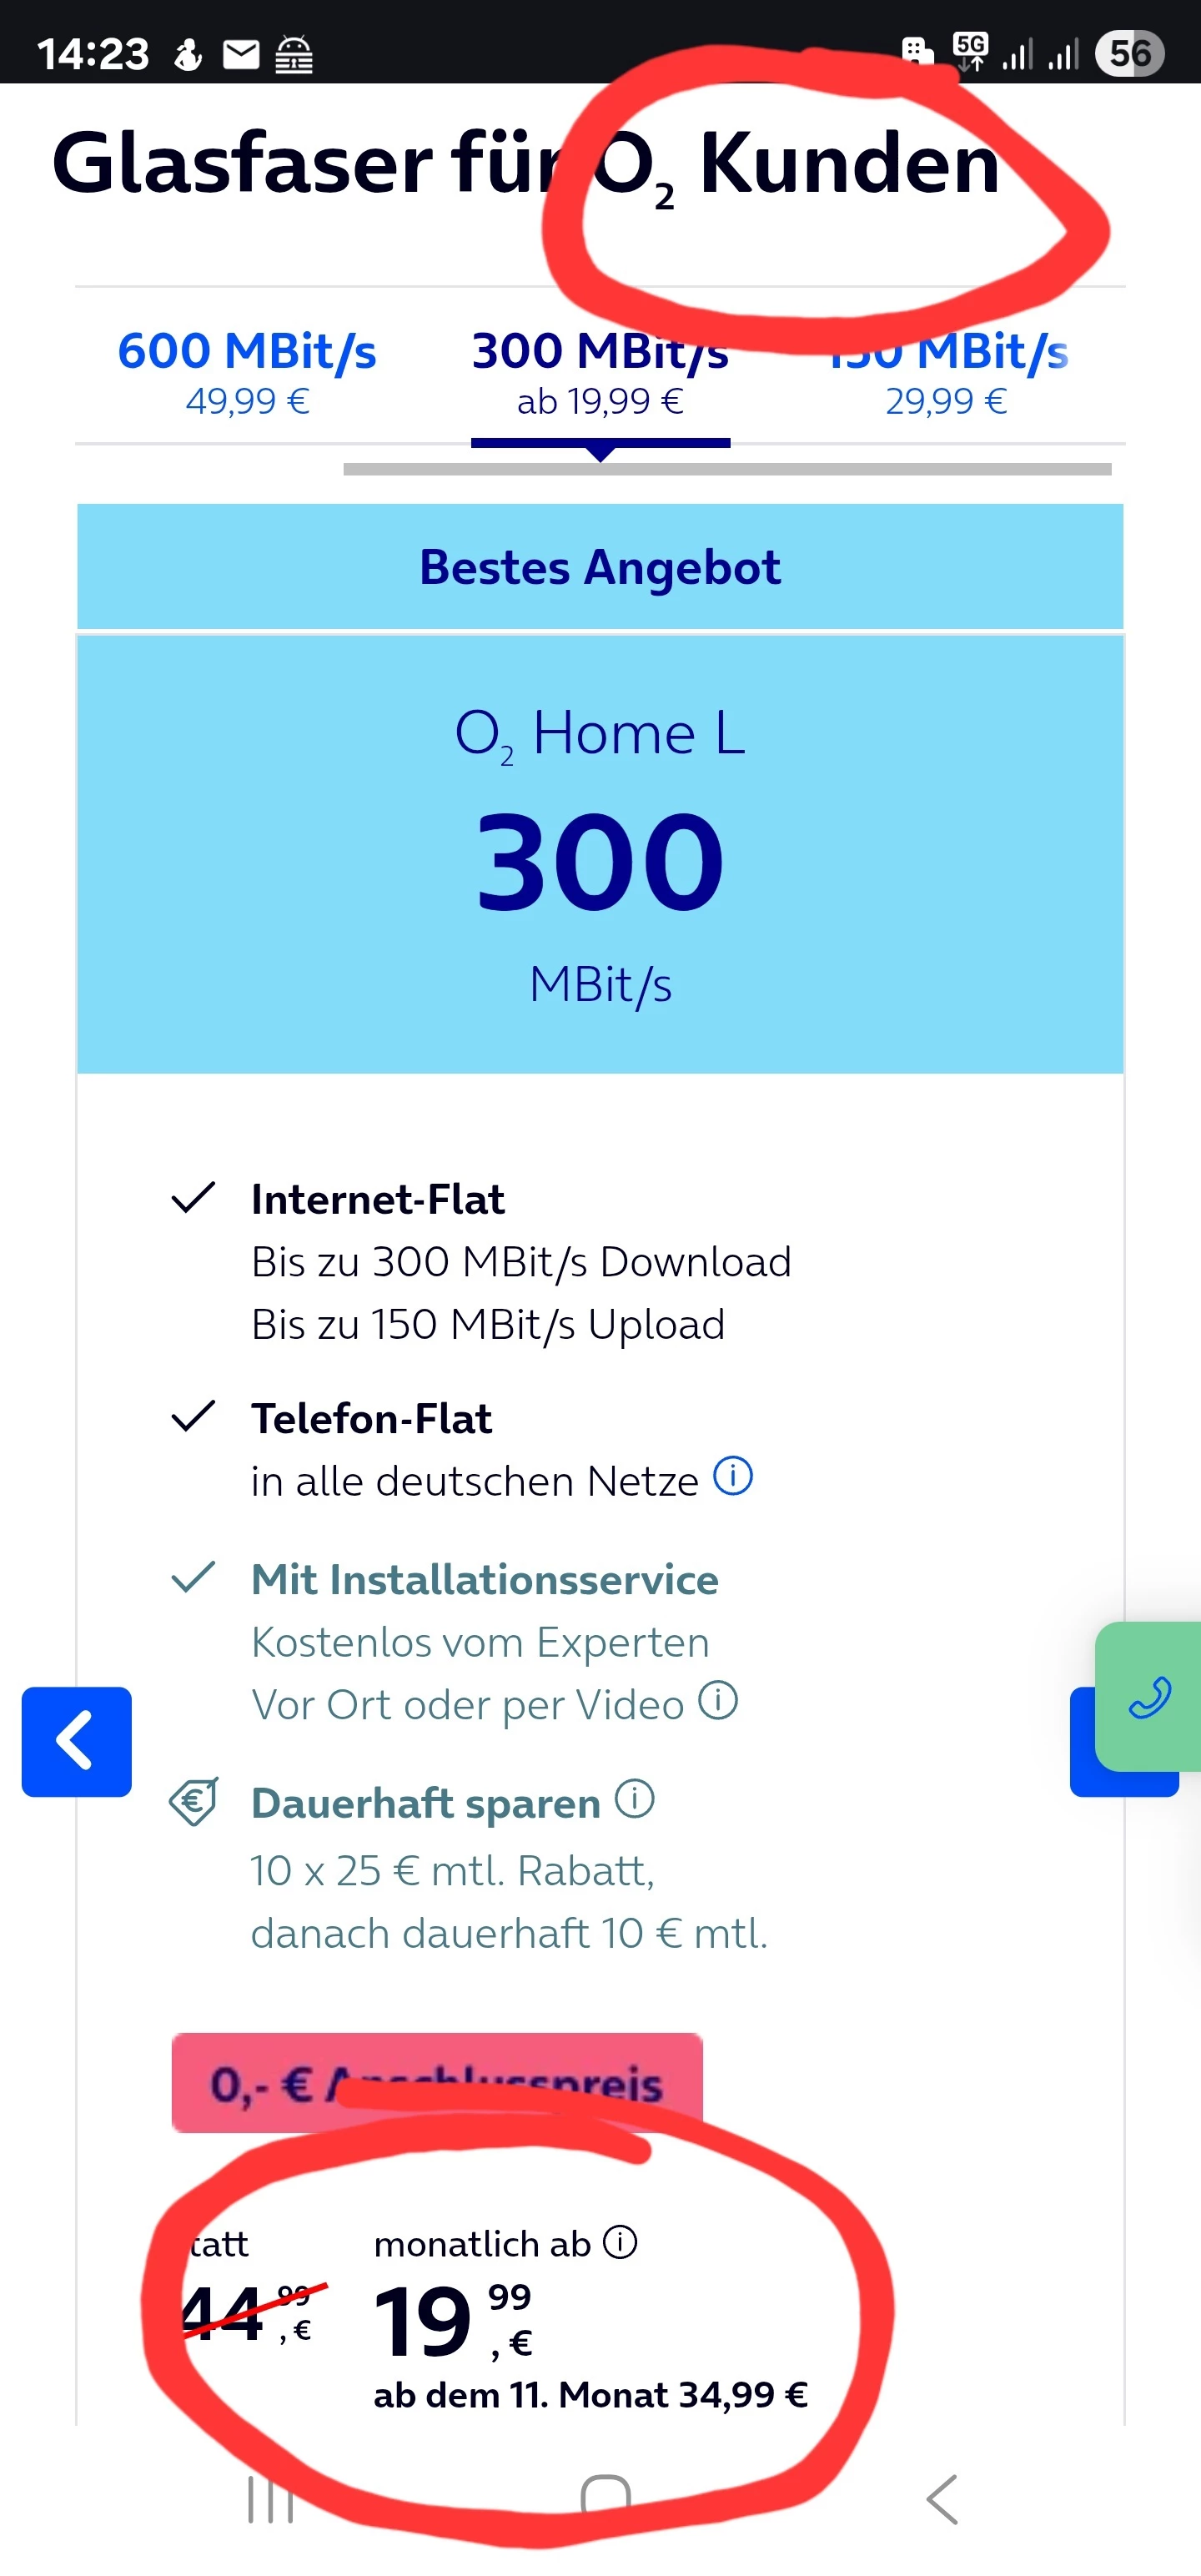Click the horizontal gray tab scrollbar
This screenshot has width=1201, height=2576.
(727, 469)
